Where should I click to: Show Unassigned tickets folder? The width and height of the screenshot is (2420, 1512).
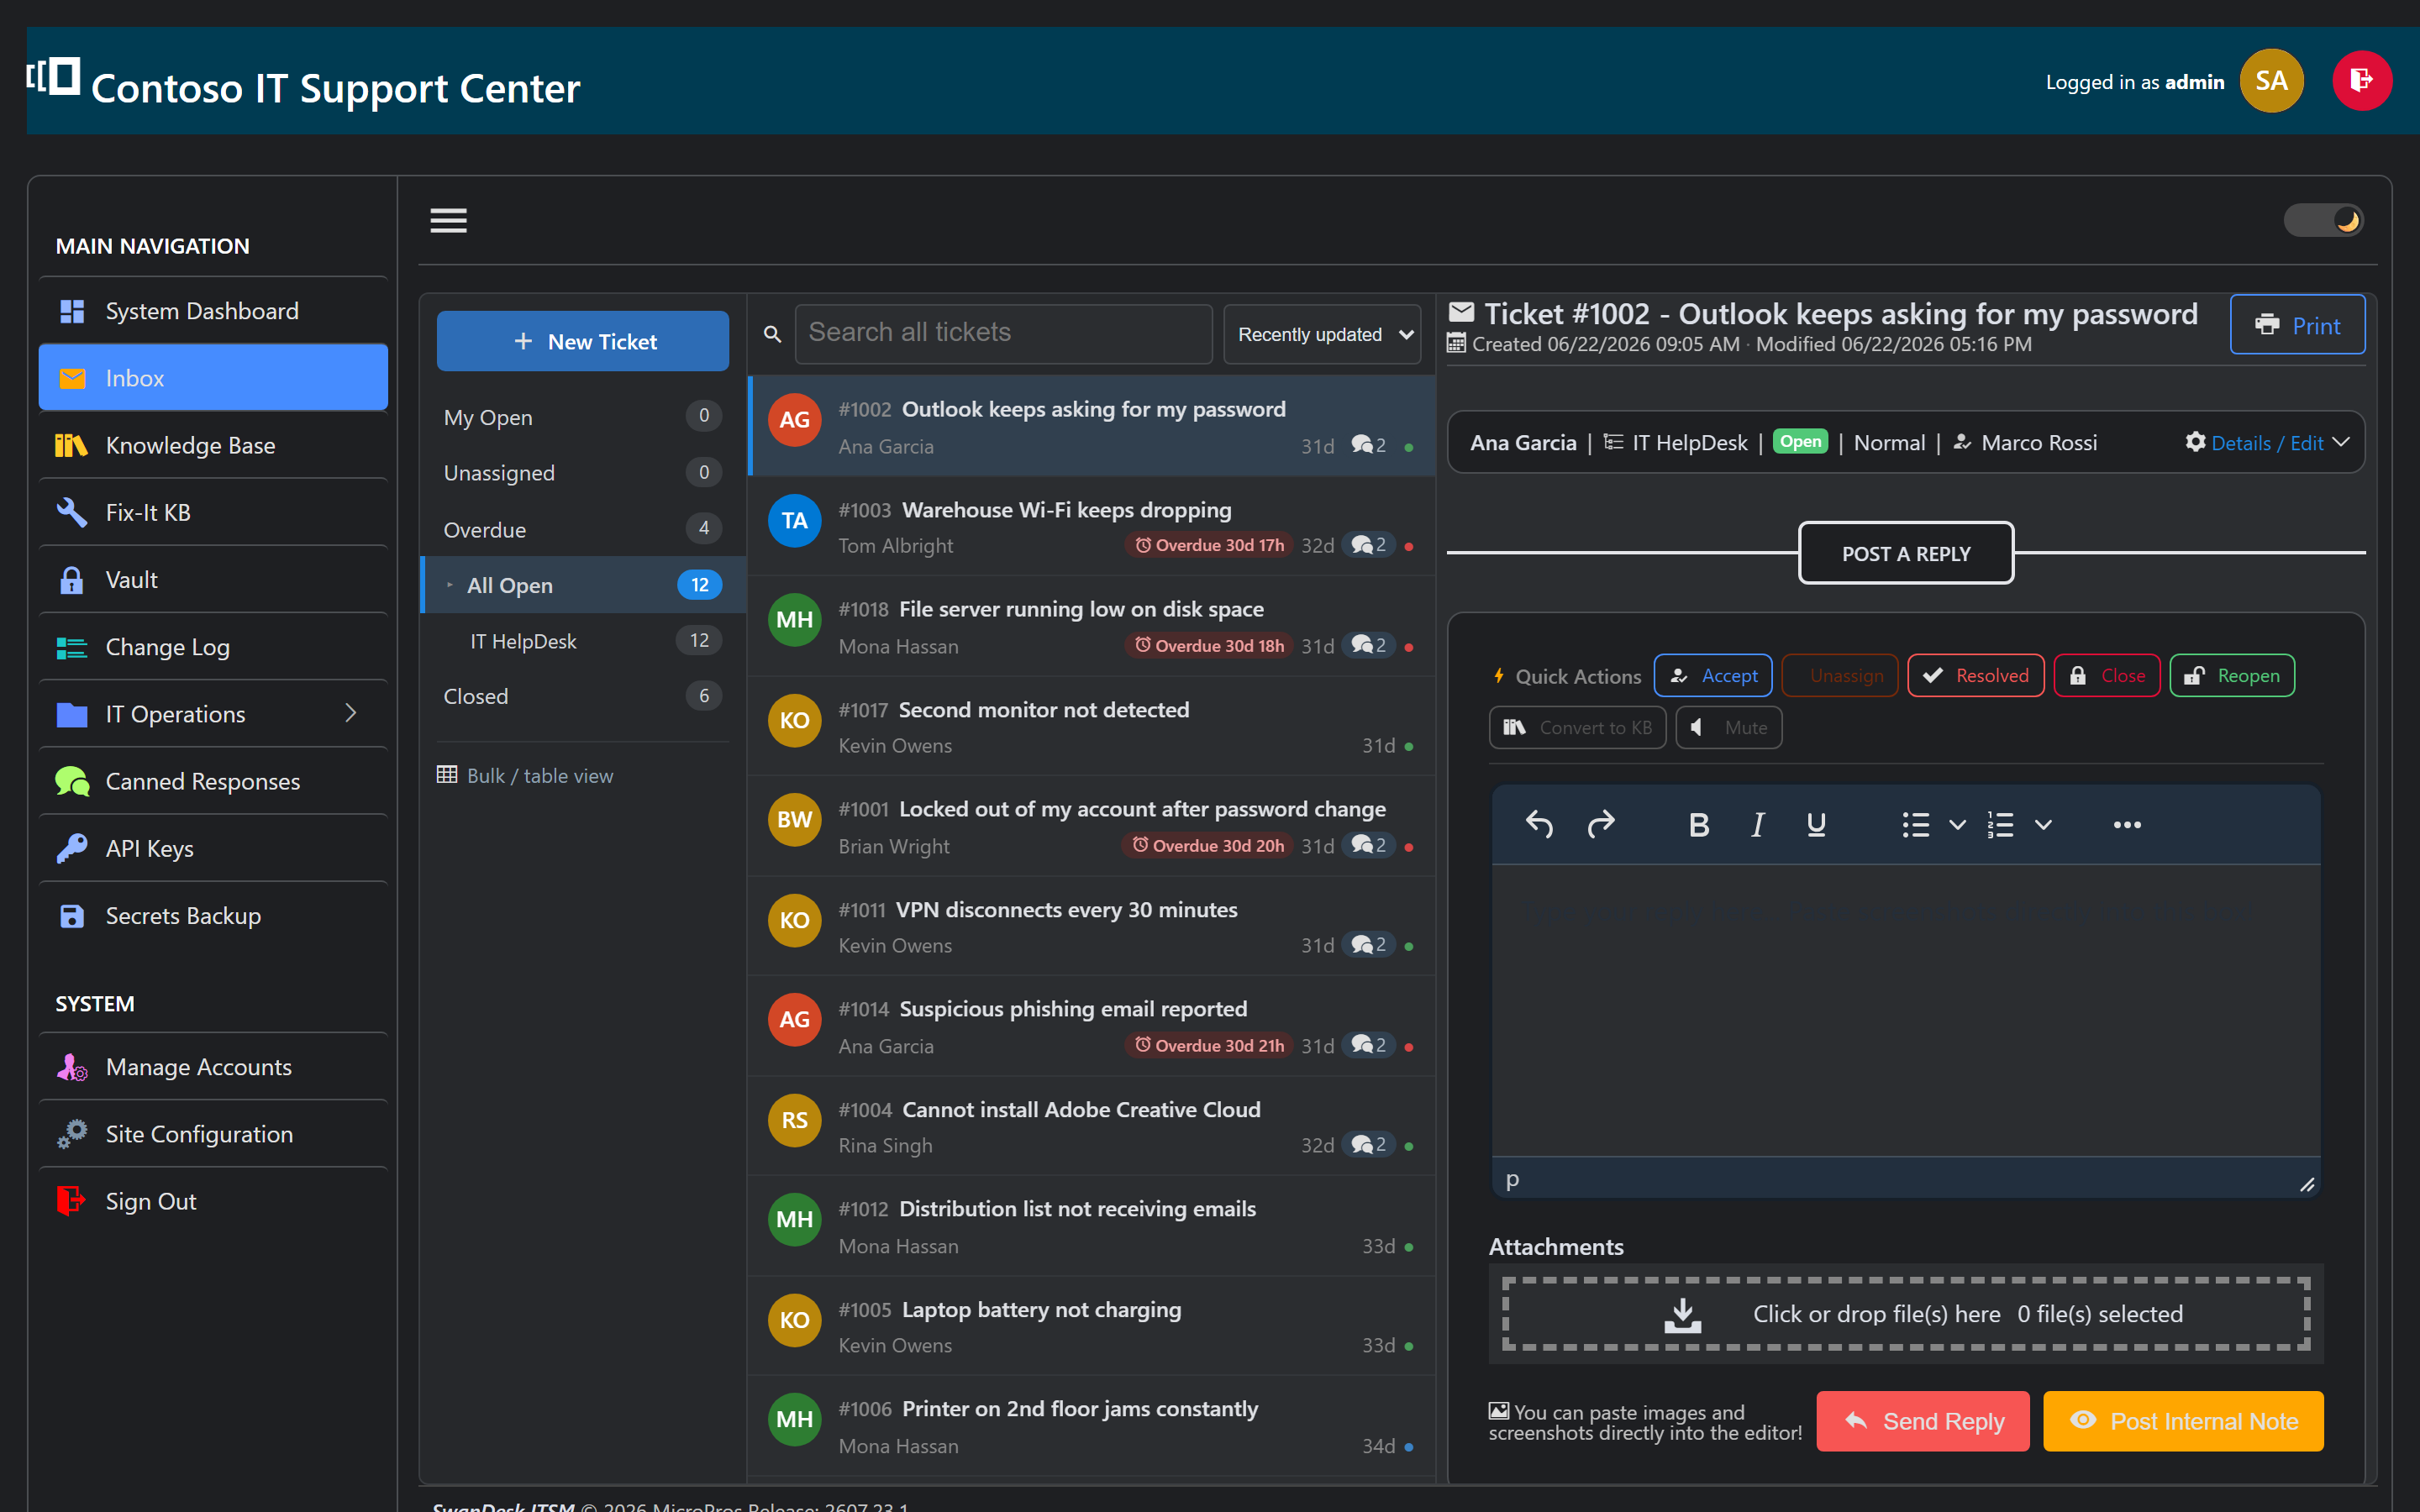pyautogui.click(x=583, y=473)
